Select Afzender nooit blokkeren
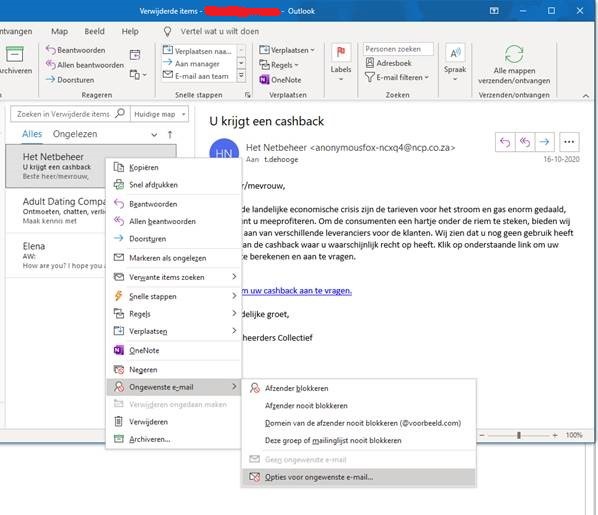598x515 pixels. tap(359, 406)
